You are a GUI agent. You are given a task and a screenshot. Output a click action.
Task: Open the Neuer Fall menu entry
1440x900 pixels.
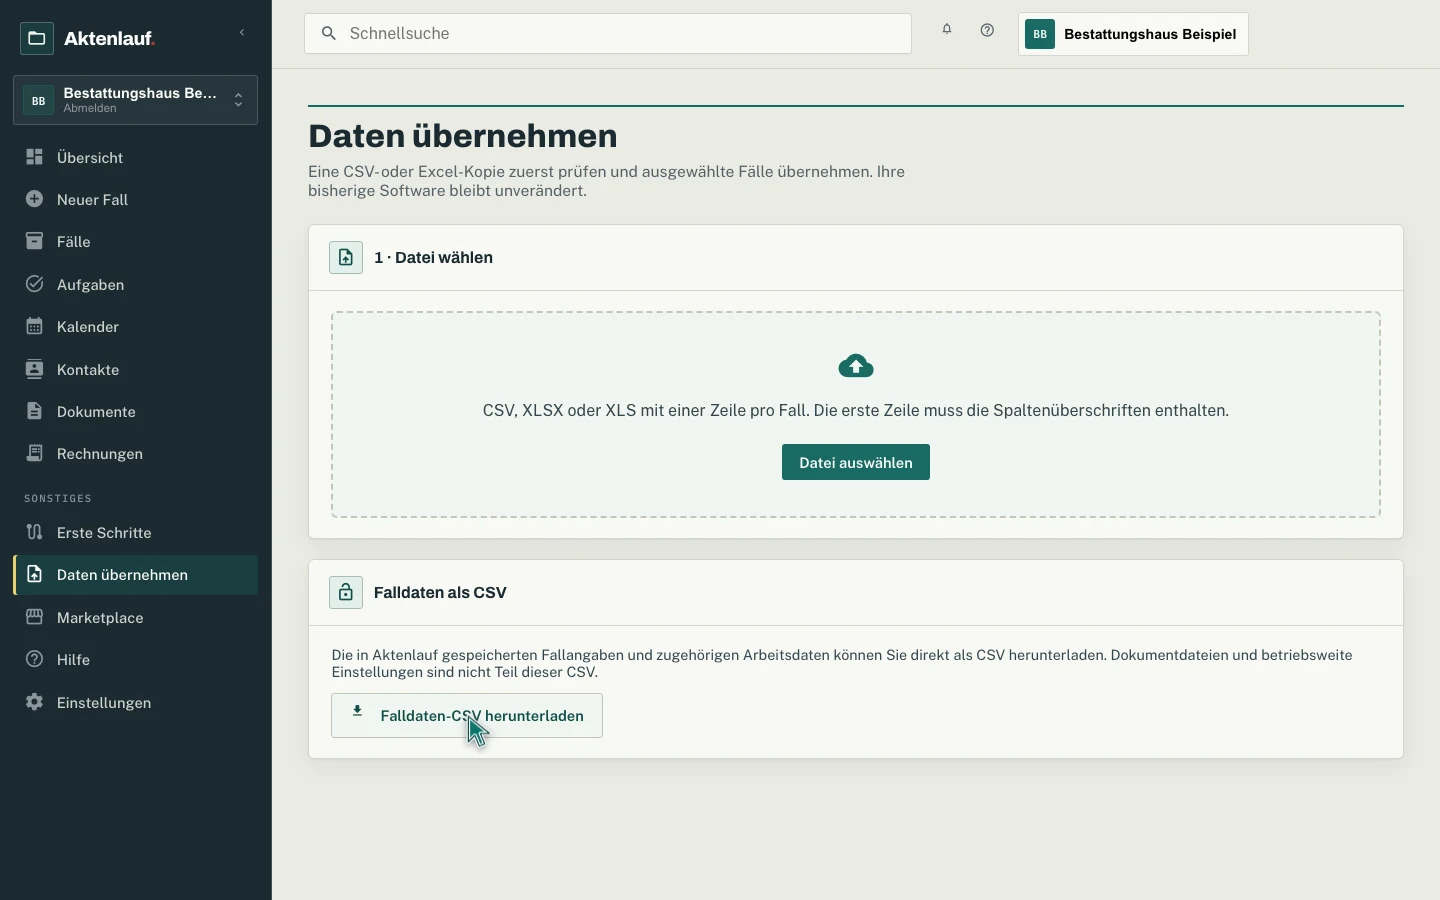point(135,199)
